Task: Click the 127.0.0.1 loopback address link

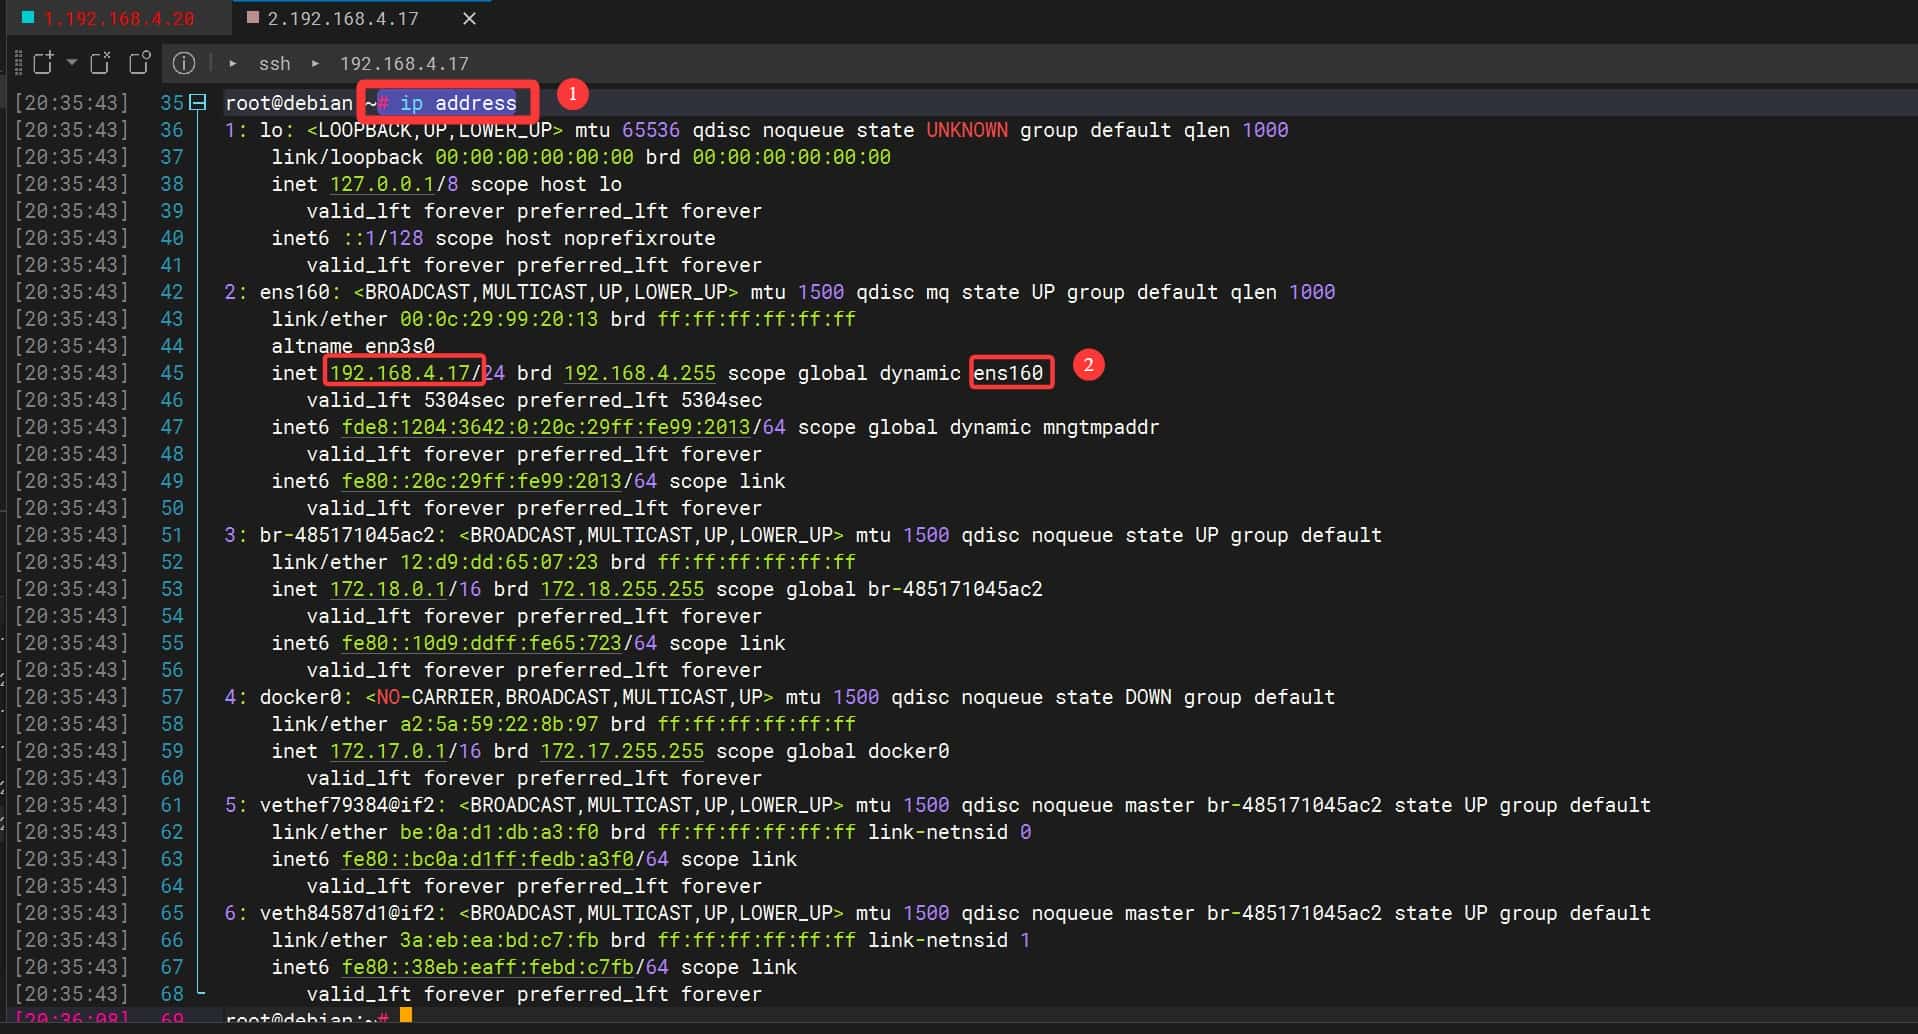Action: click(381, 184)
